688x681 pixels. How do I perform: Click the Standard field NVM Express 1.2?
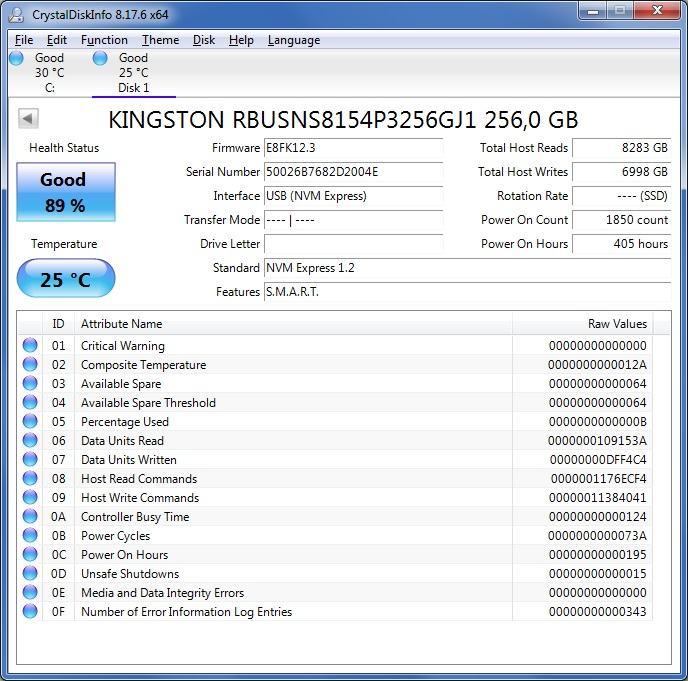click(468, 268)
